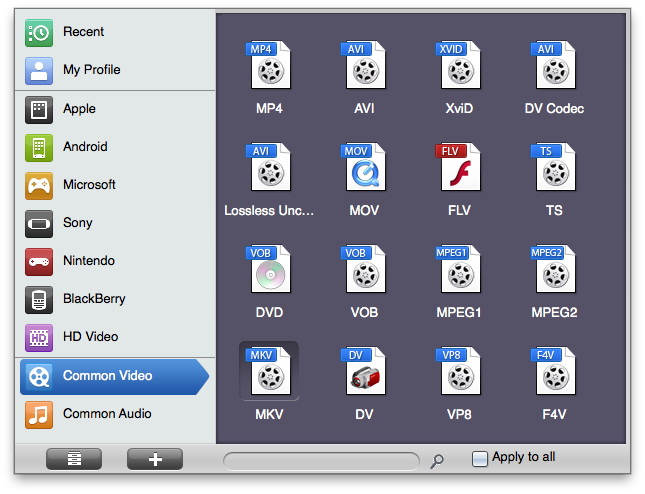Open the Recent category
The width and height of the screenshot is (645, 494).
click(82, 32)
